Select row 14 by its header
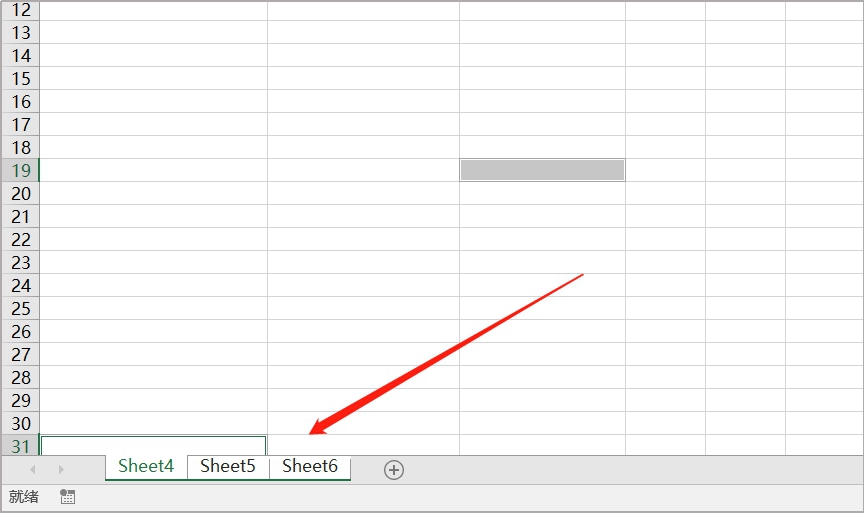The image size is (864, 513). tap(20, 55)
